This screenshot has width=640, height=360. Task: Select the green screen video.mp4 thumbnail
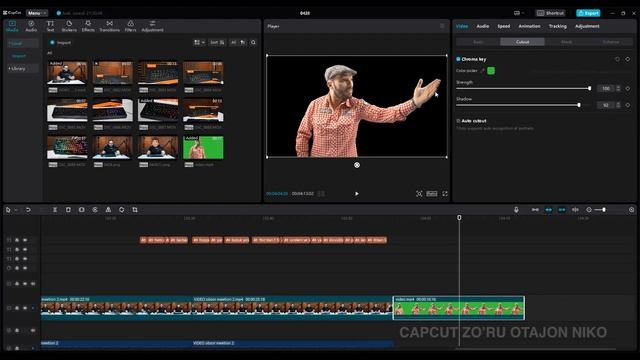[x=203, y=147]
